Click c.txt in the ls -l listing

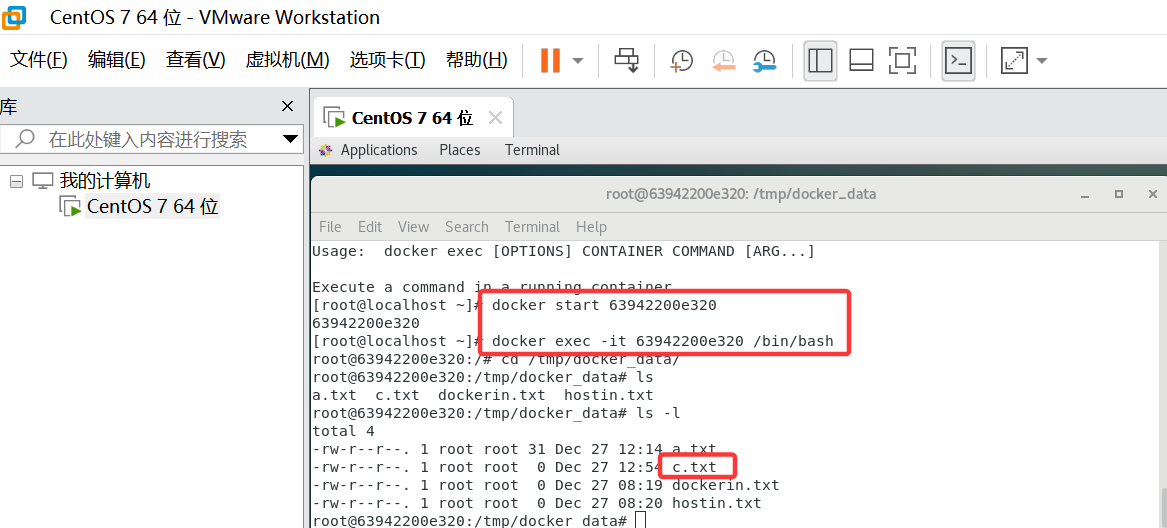click(694, 467)
